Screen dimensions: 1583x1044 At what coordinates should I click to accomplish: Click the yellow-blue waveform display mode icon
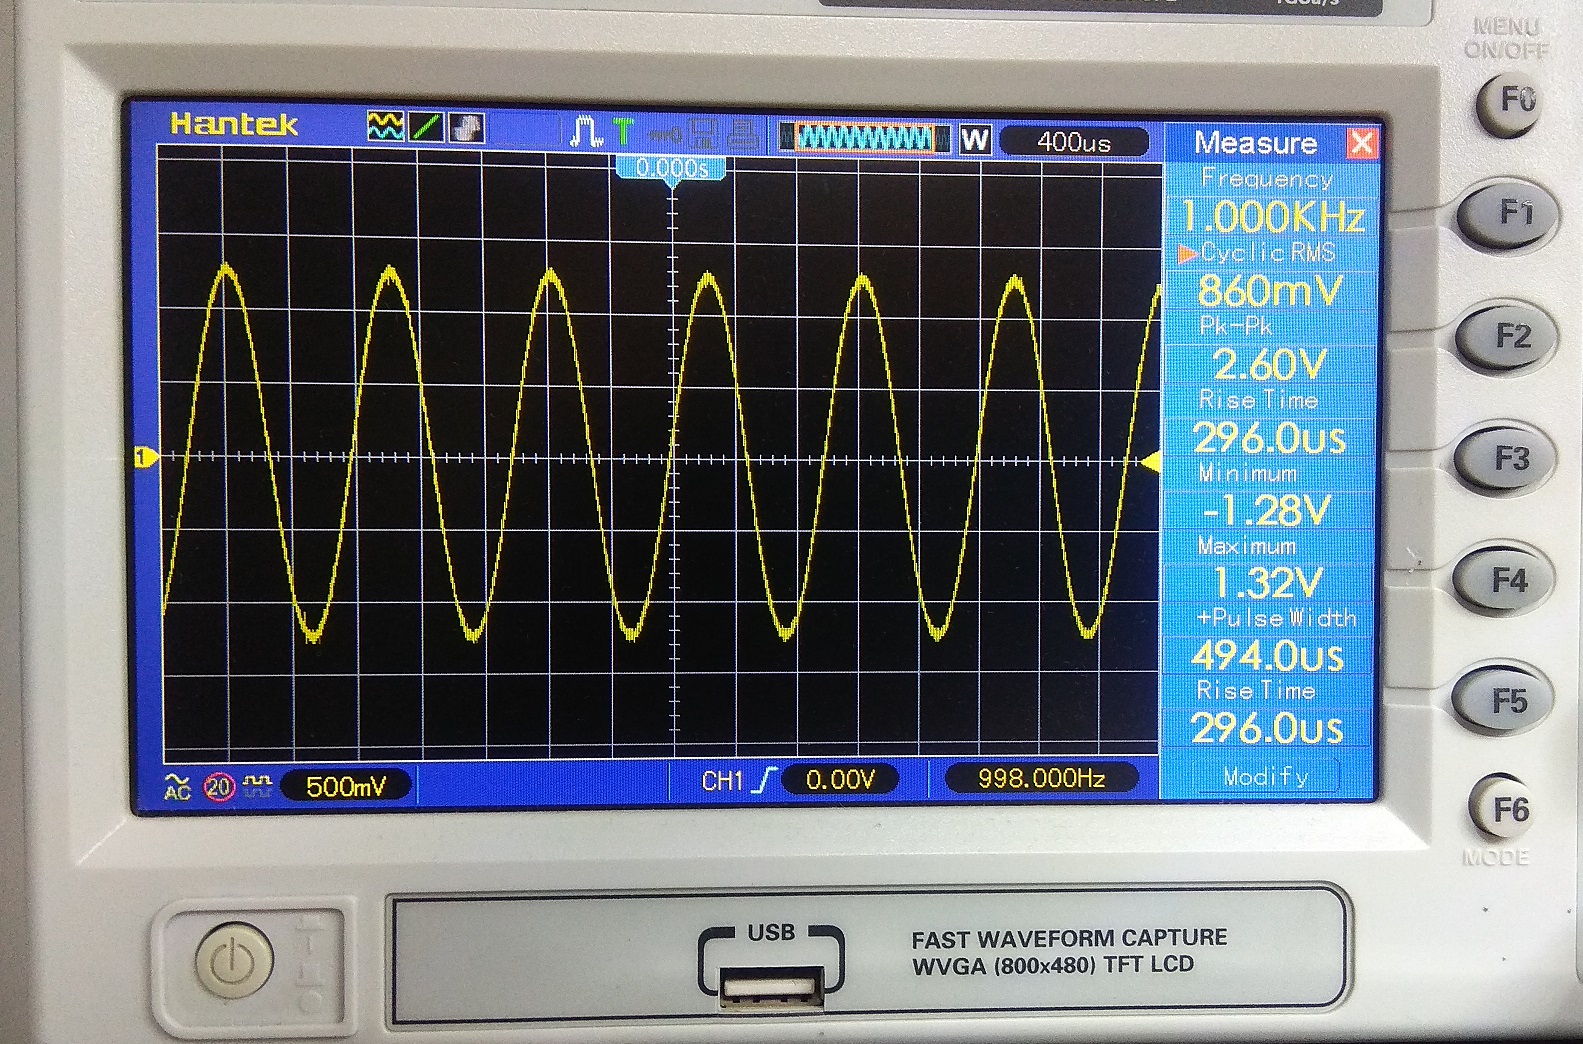pyautogui.click(x=386, y=127)
